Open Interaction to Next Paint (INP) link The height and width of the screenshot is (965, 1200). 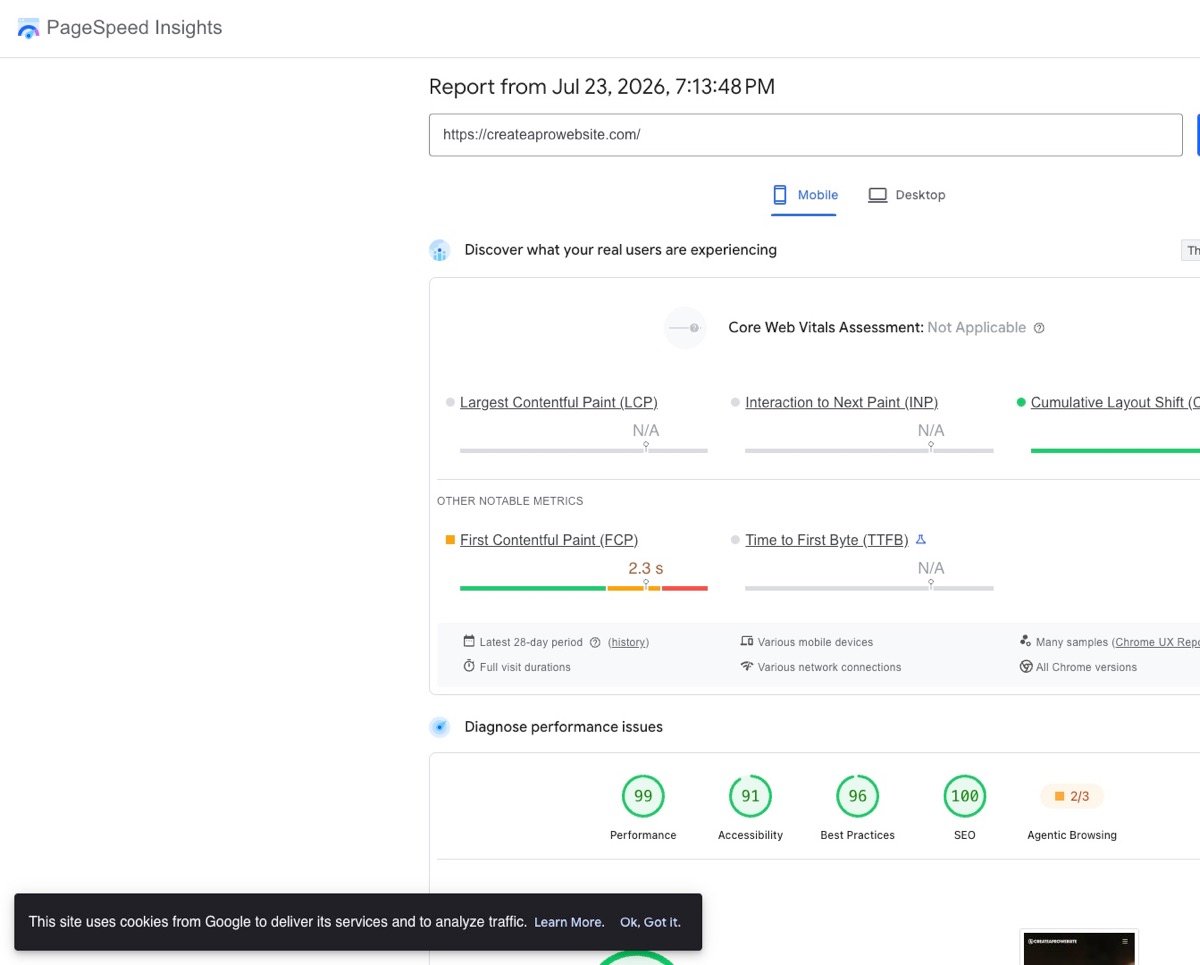841,402
